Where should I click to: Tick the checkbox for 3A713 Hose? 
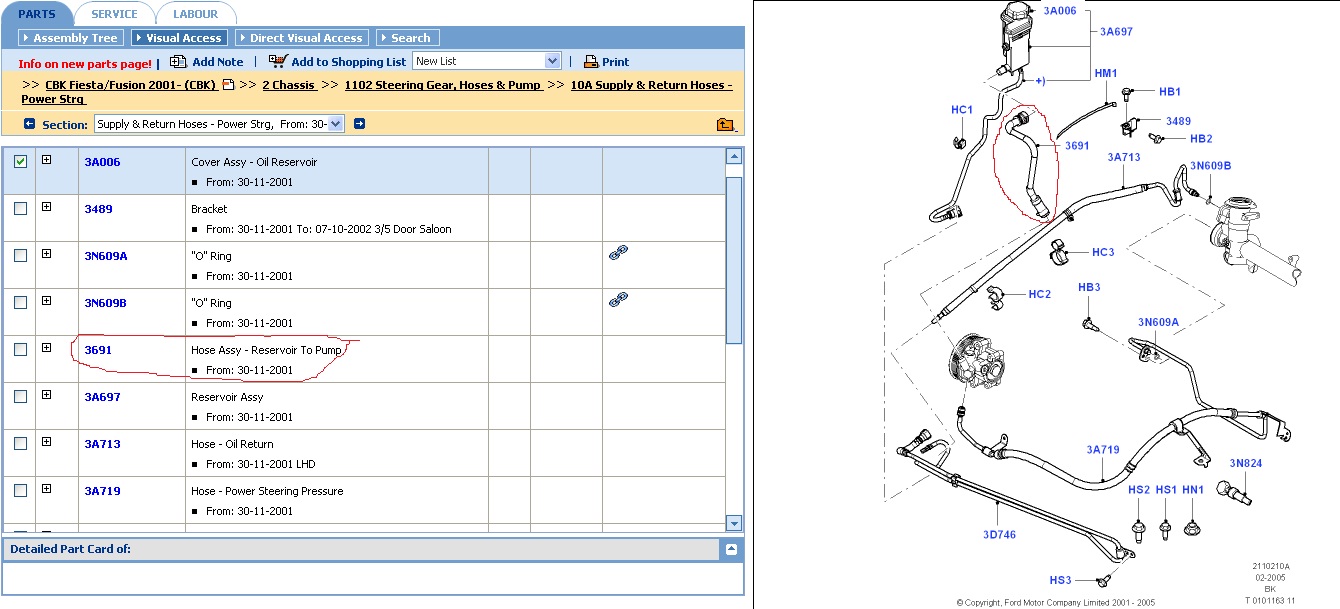21,443
